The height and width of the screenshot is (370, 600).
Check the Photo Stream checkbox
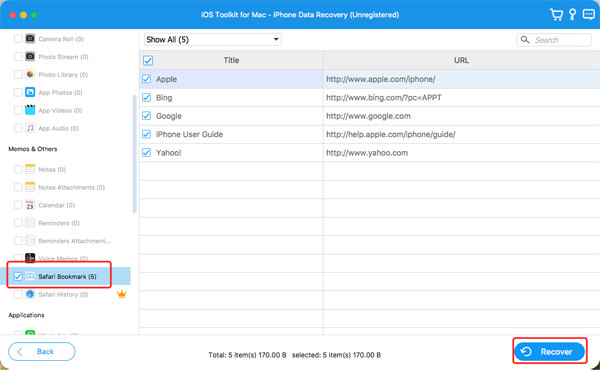(18, 57)
